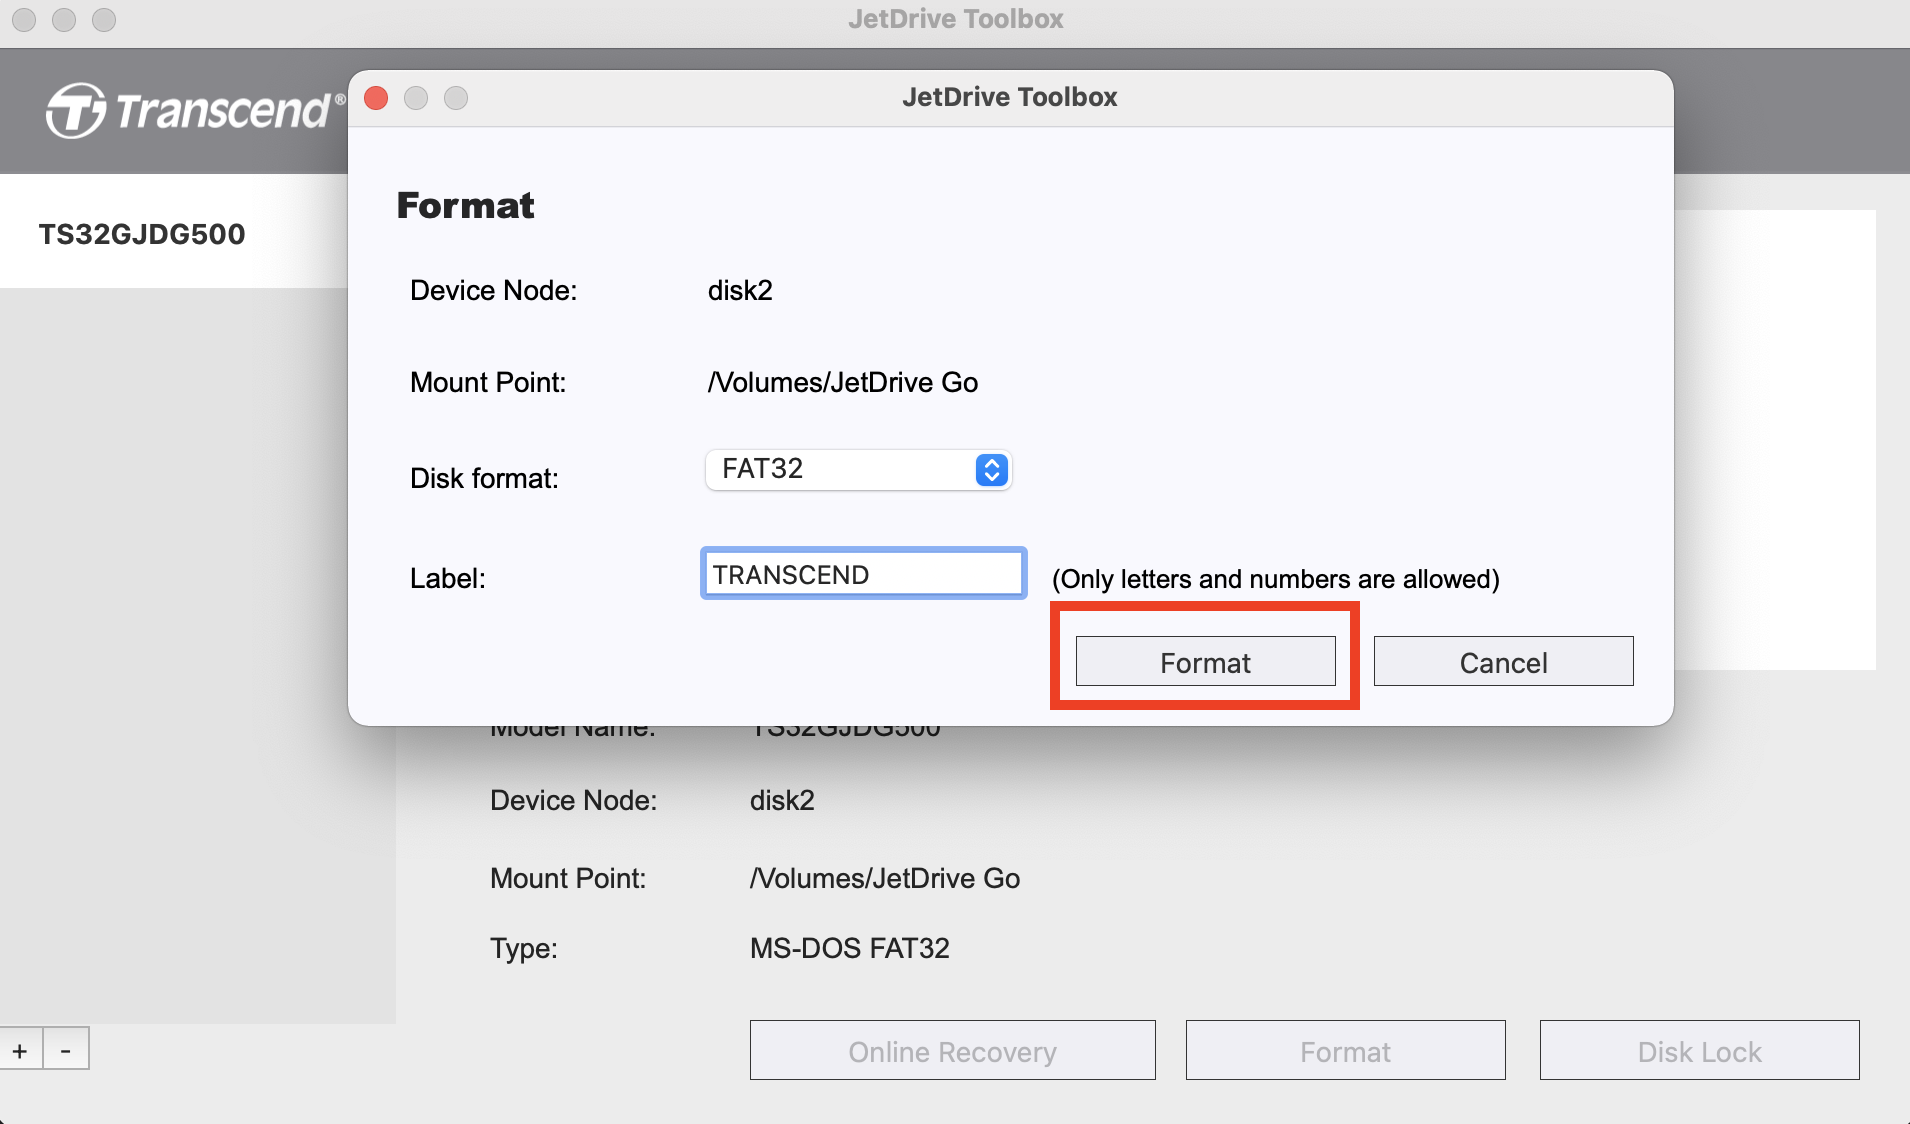Click the Label field containing TRANSCEND
This screenshot has width=1910, height=1124.
click(864, 574)
